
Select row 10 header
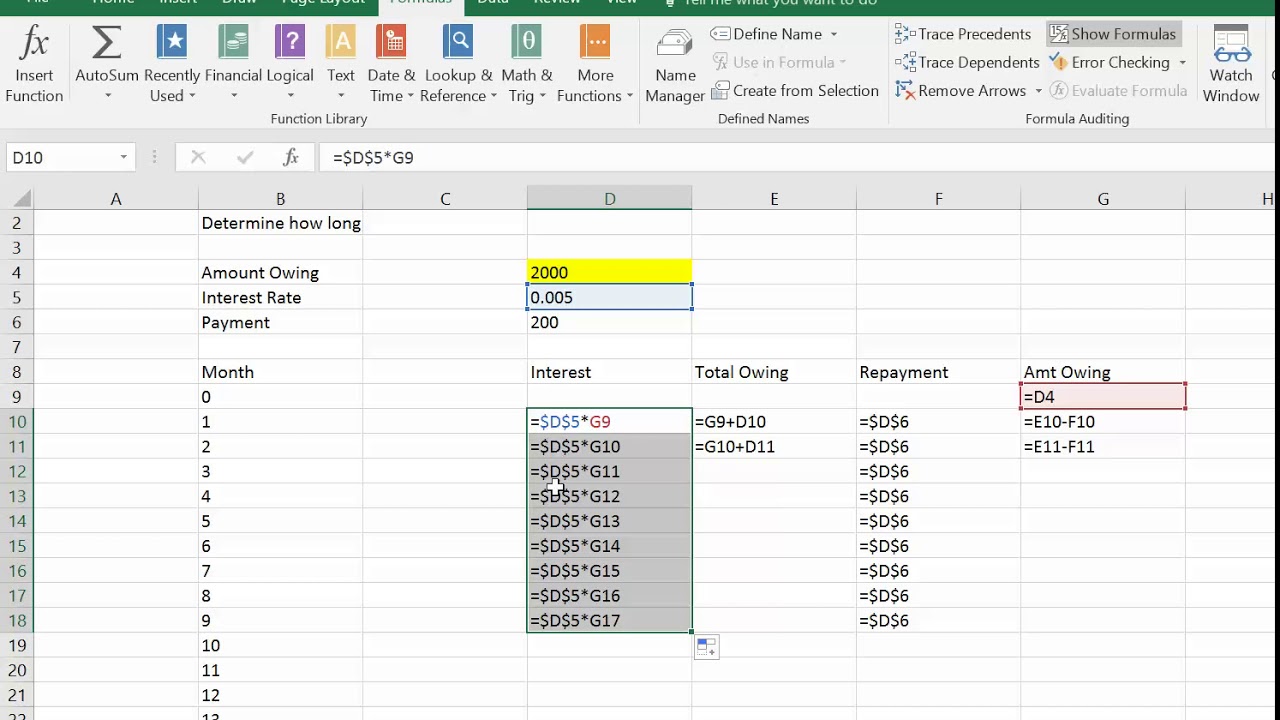pyautogui.click(x=17, y=422)
